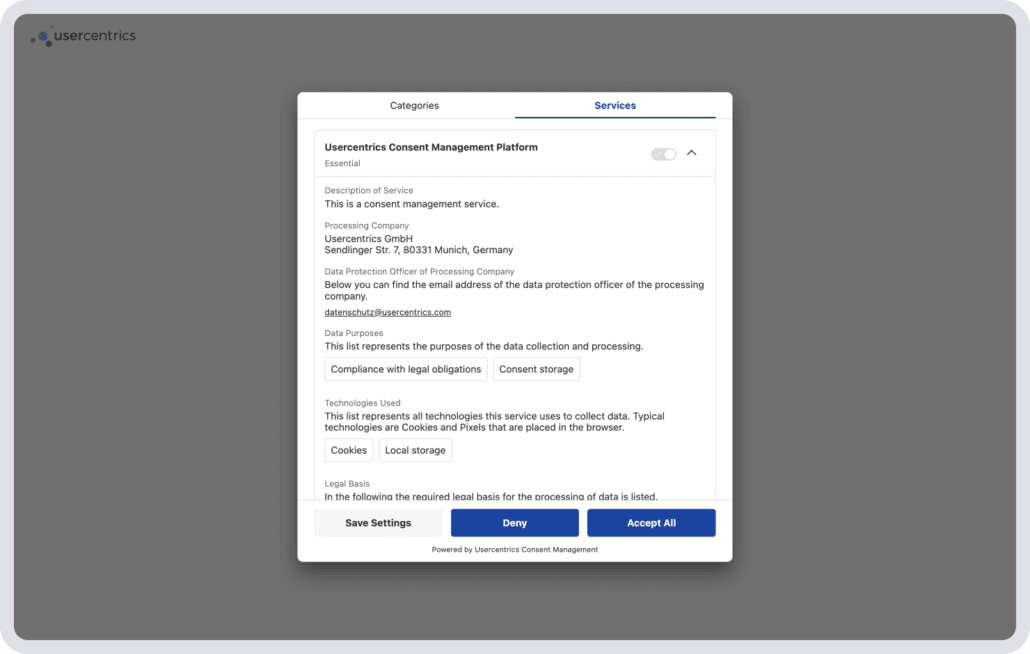This screenshot has height=654, width=1030.
Task: Accept all consent services
Action: (651, 523)
